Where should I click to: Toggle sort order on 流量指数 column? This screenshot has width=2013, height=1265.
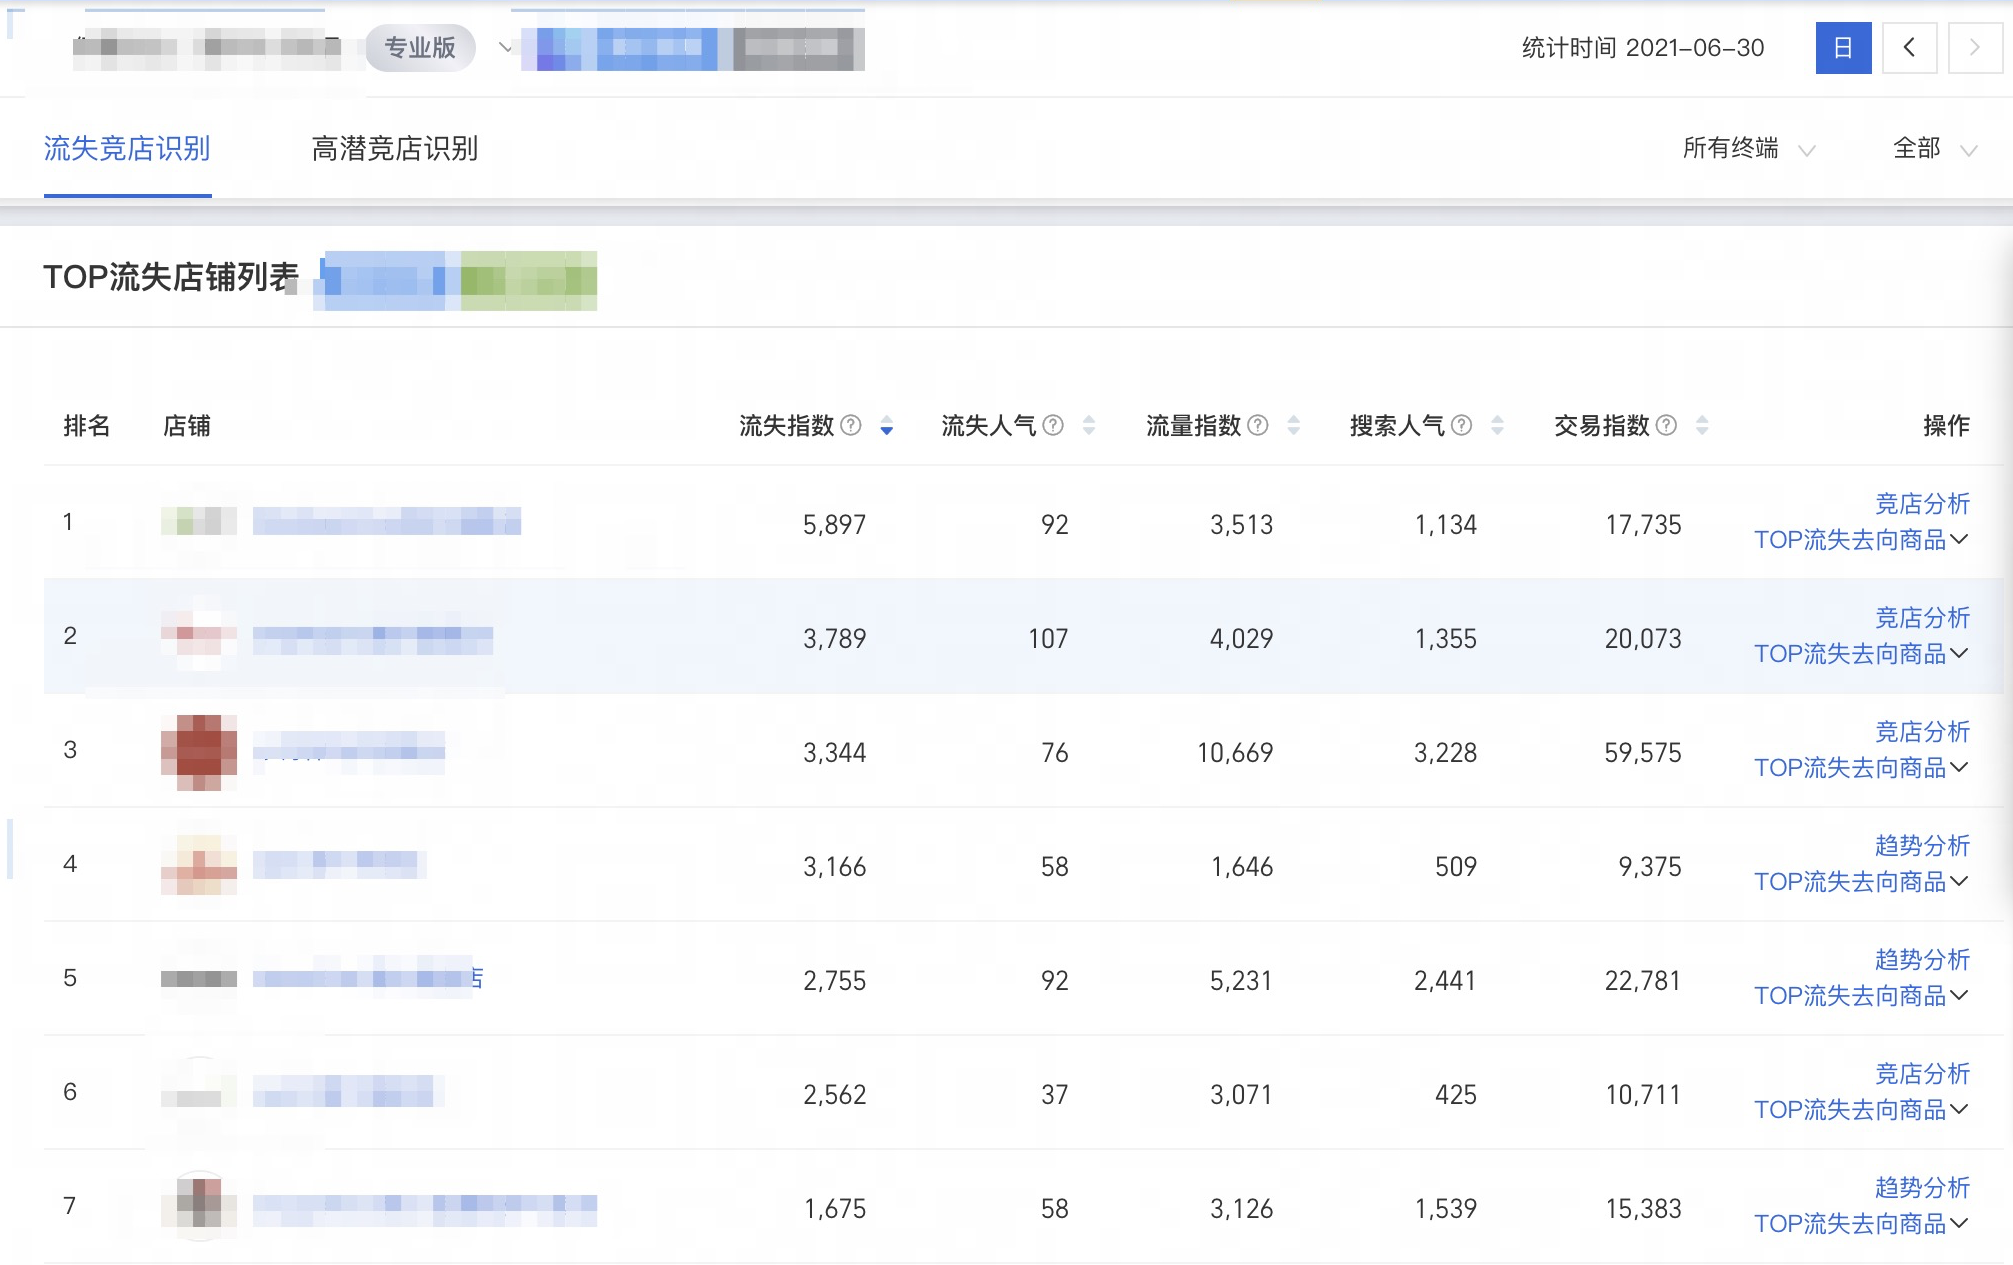pyautogui.click(x=1294, y=425)
